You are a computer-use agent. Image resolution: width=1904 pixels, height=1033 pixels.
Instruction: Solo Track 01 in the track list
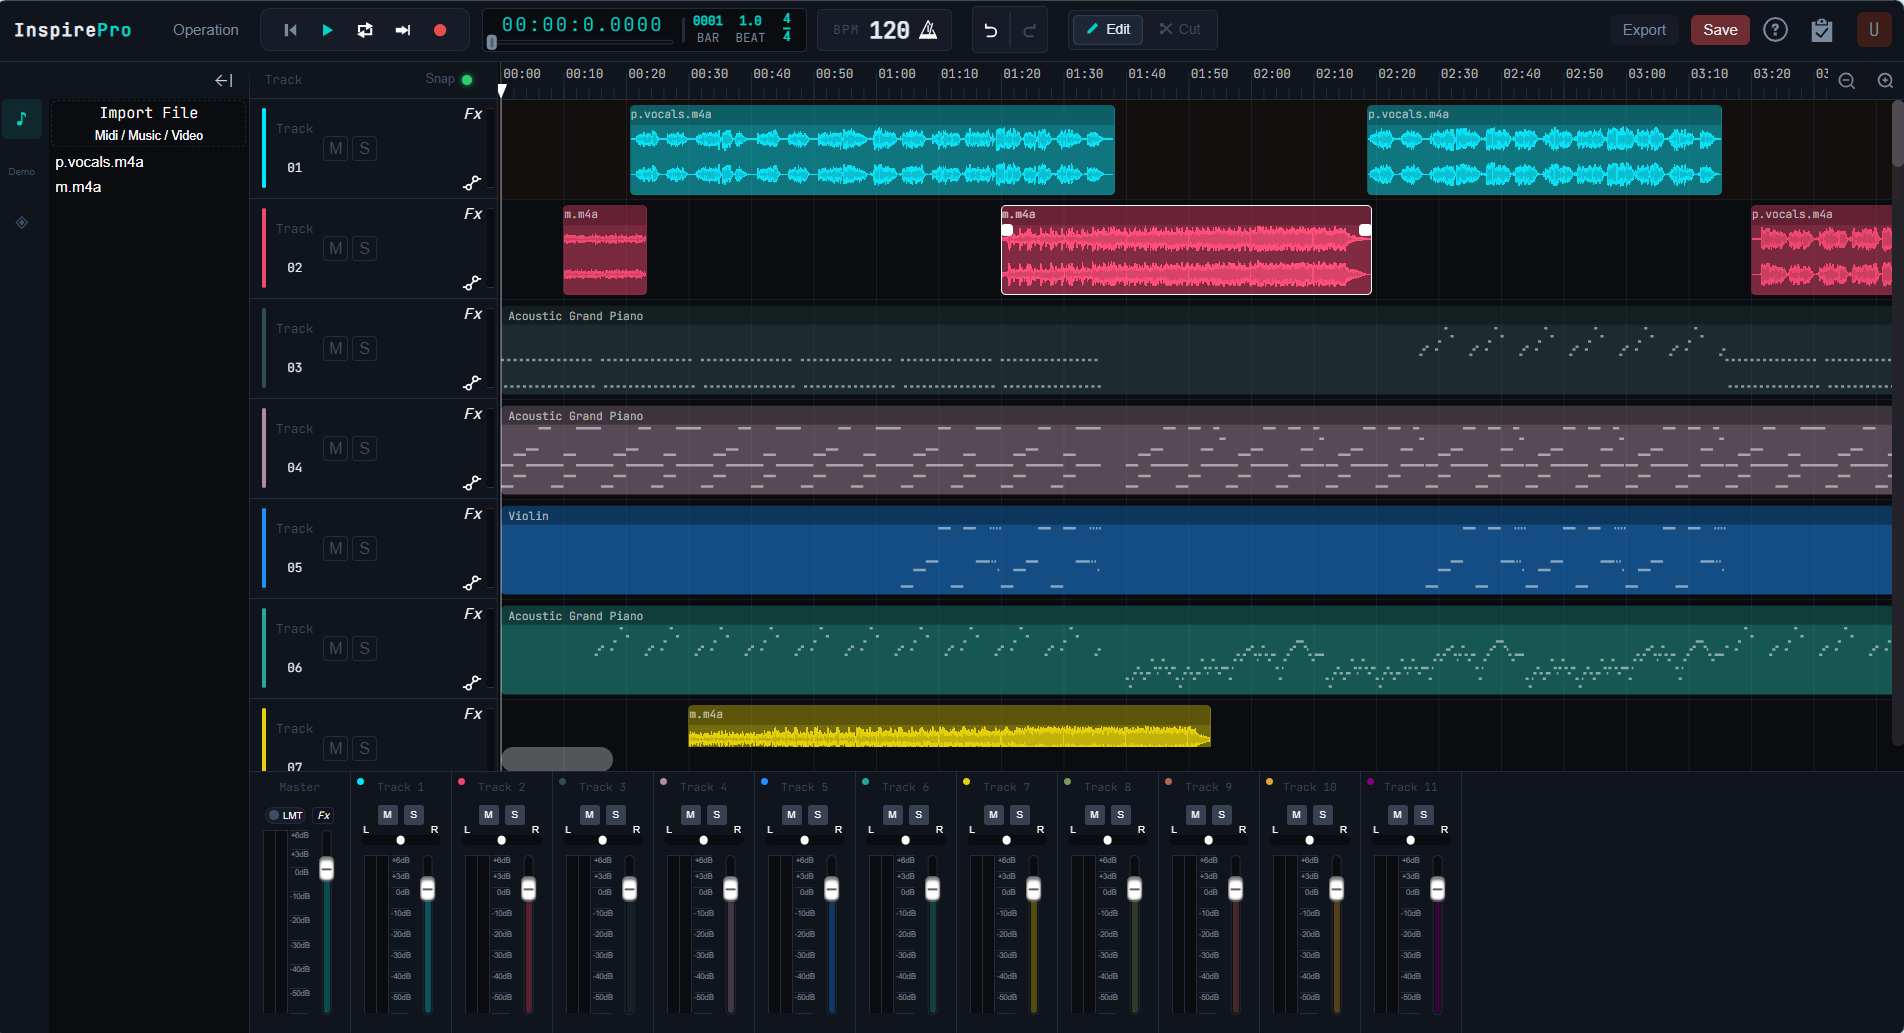[x=365, y=149]
